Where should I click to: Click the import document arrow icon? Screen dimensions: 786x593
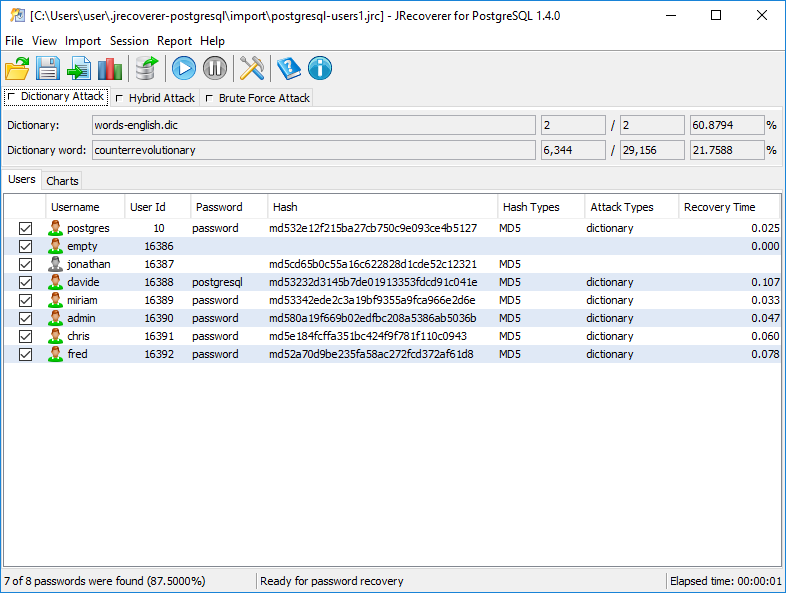(79, 69)
